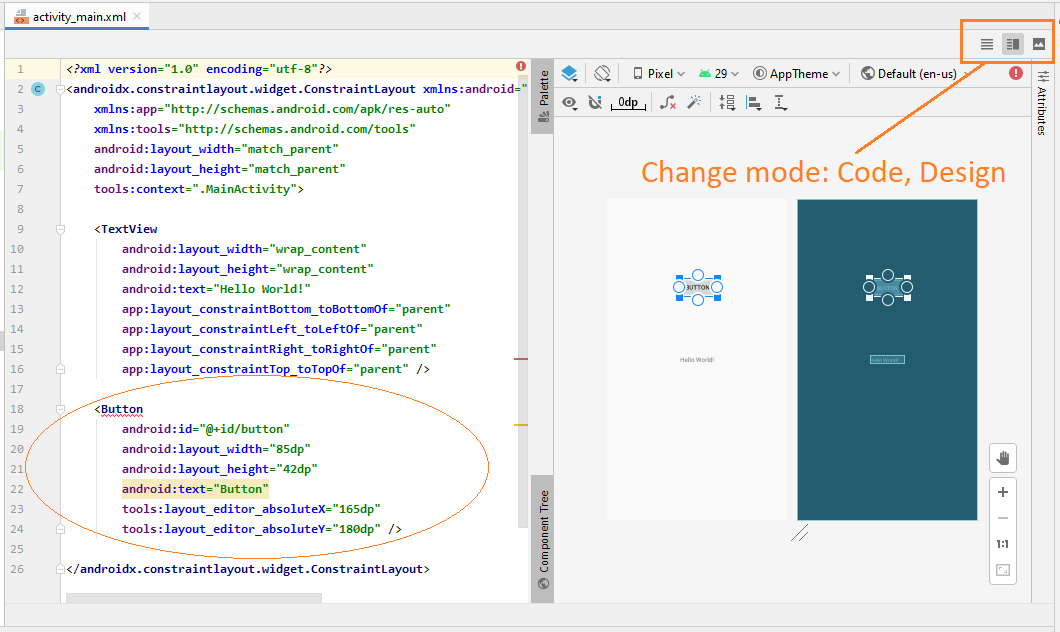The image size is (1060, 632).
Task: Click the Clear All Constraints icon
Action: (668, 103)
